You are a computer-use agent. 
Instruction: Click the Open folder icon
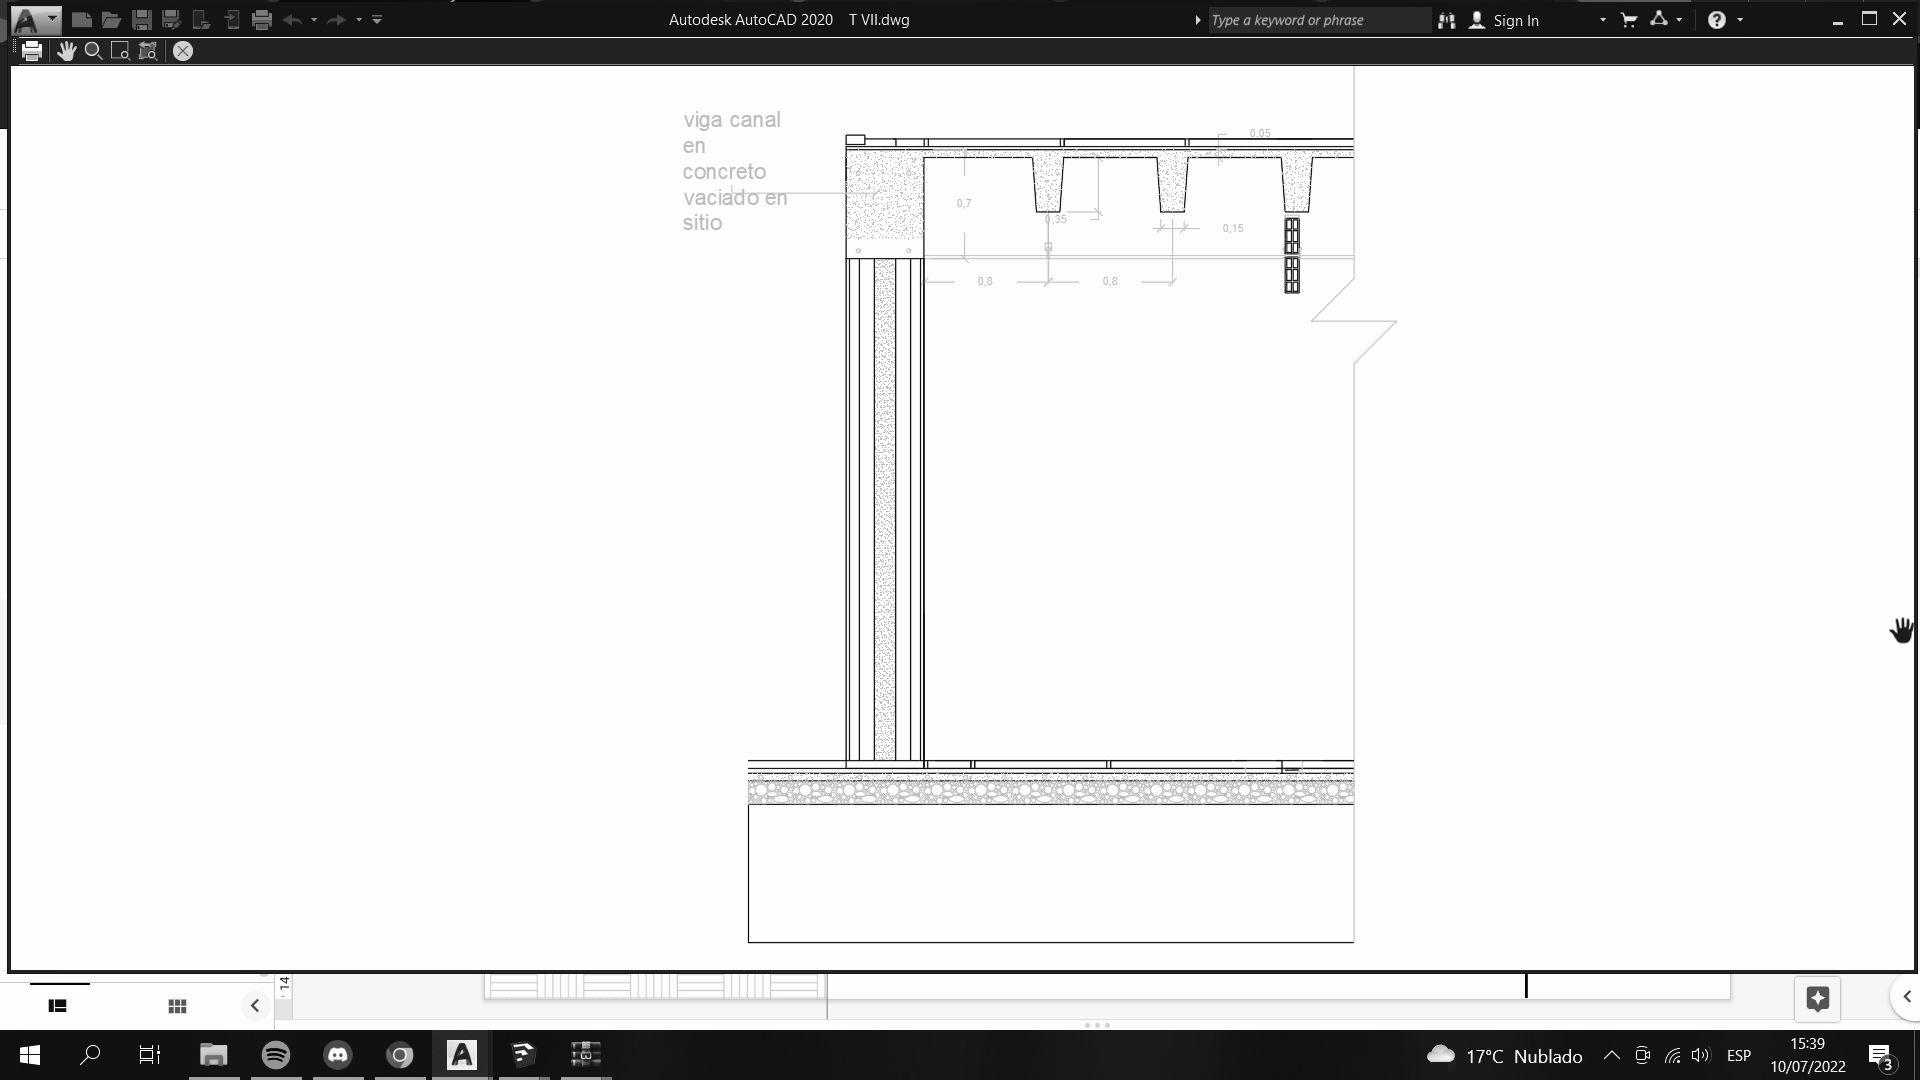tap(111, 19)
